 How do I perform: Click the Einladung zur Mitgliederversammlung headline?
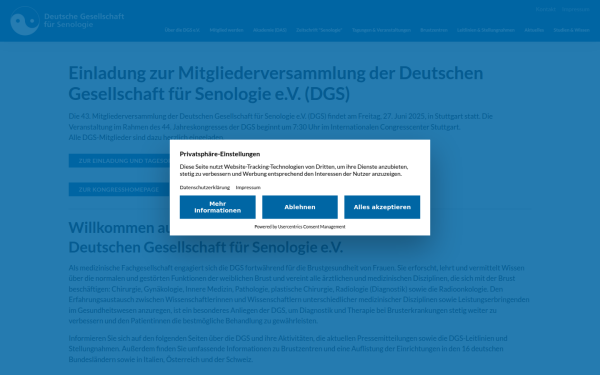276,83
